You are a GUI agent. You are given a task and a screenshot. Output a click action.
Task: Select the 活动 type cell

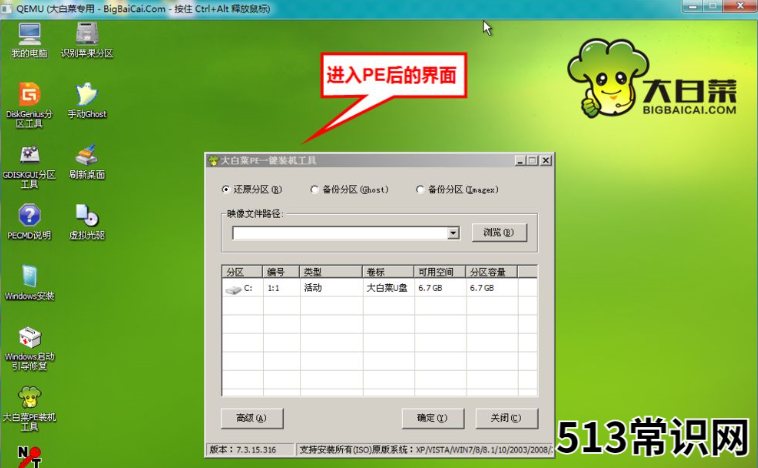pos(313,288)
